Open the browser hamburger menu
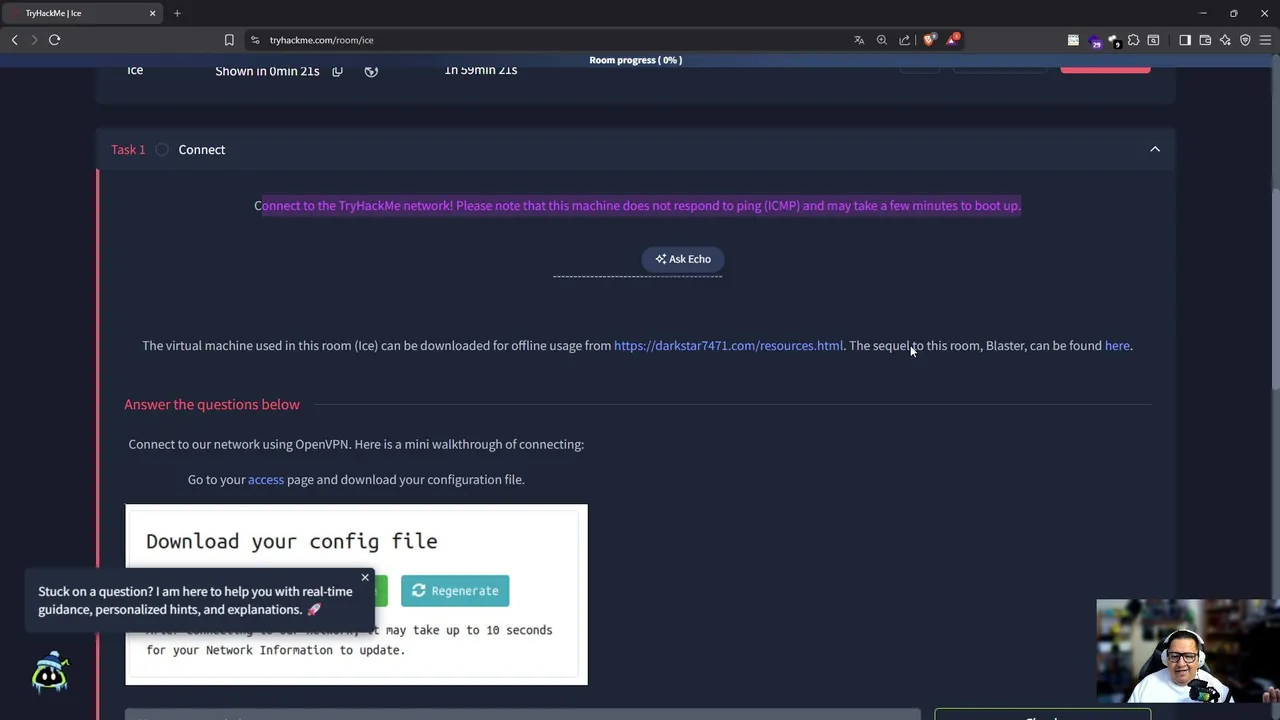Screen dimensions: 1280x720 pyautogui.click(x=1265, y=40)
